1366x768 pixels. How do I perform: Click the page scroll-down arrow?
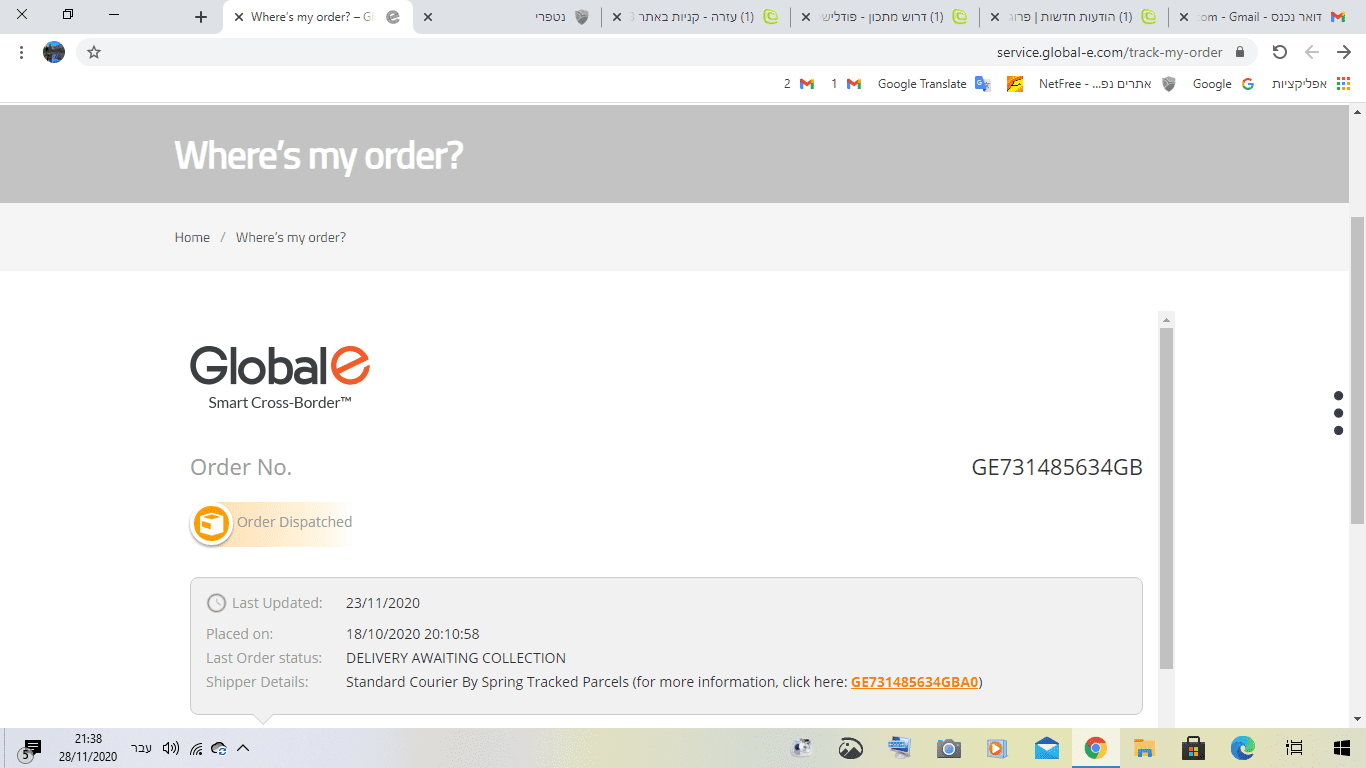click(1357, 719)
